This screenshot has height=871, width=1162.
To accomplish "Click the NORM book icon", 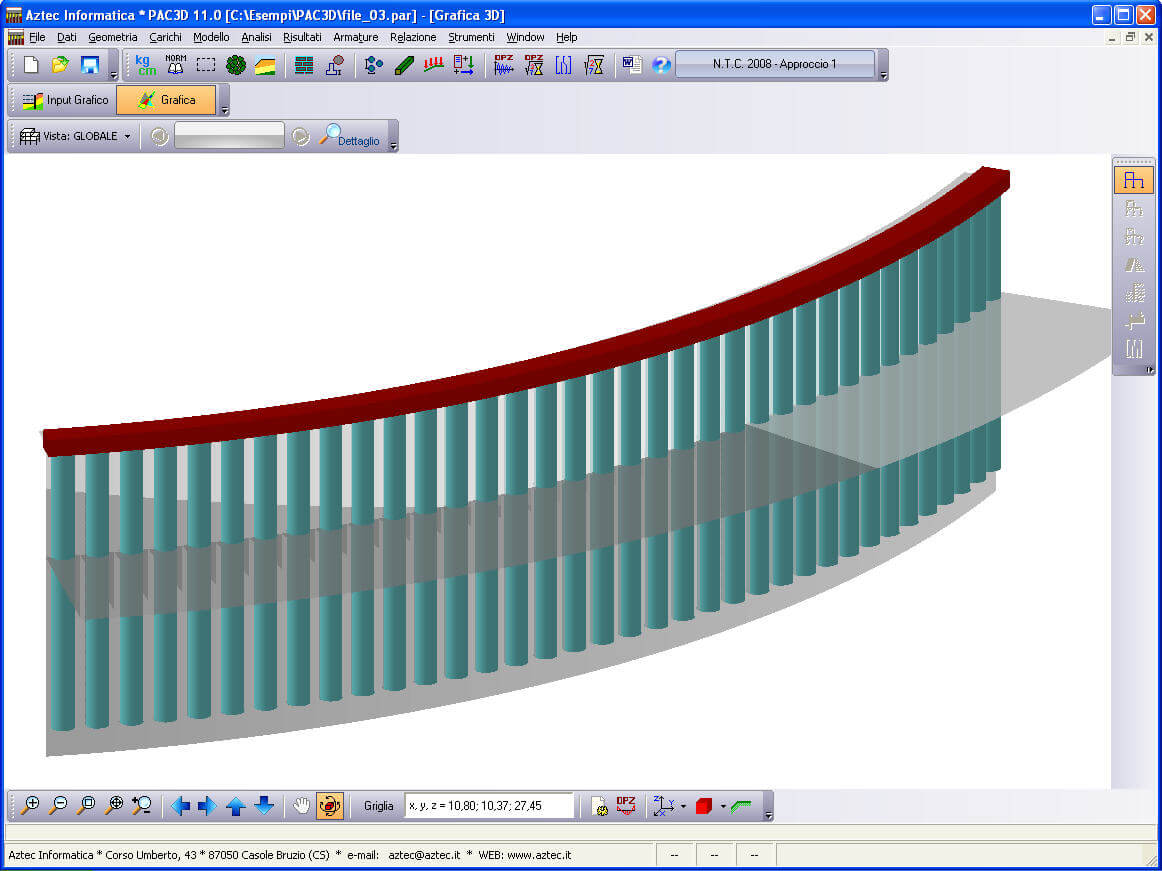I will (175, 65).
